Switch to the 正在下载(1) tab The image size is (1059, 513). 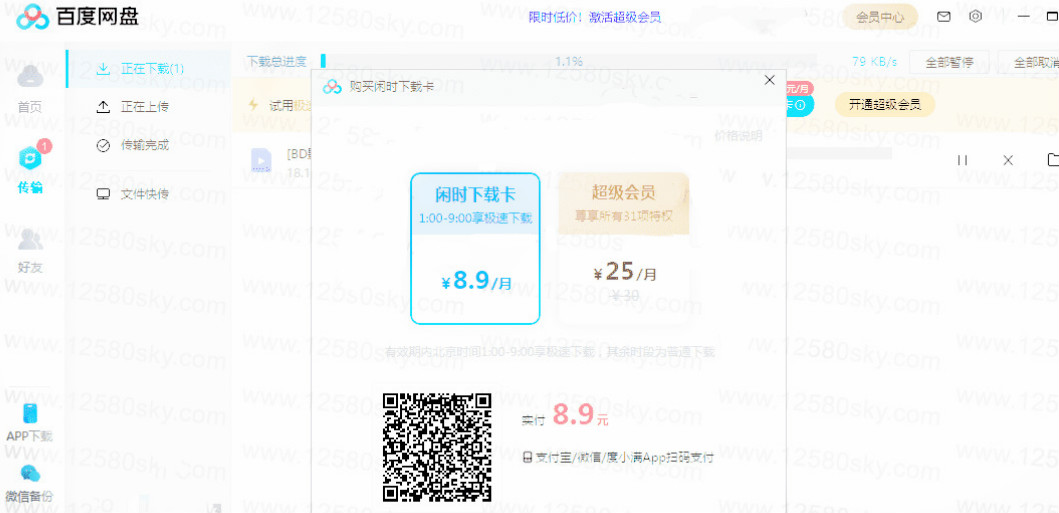(x=141, y=69)
